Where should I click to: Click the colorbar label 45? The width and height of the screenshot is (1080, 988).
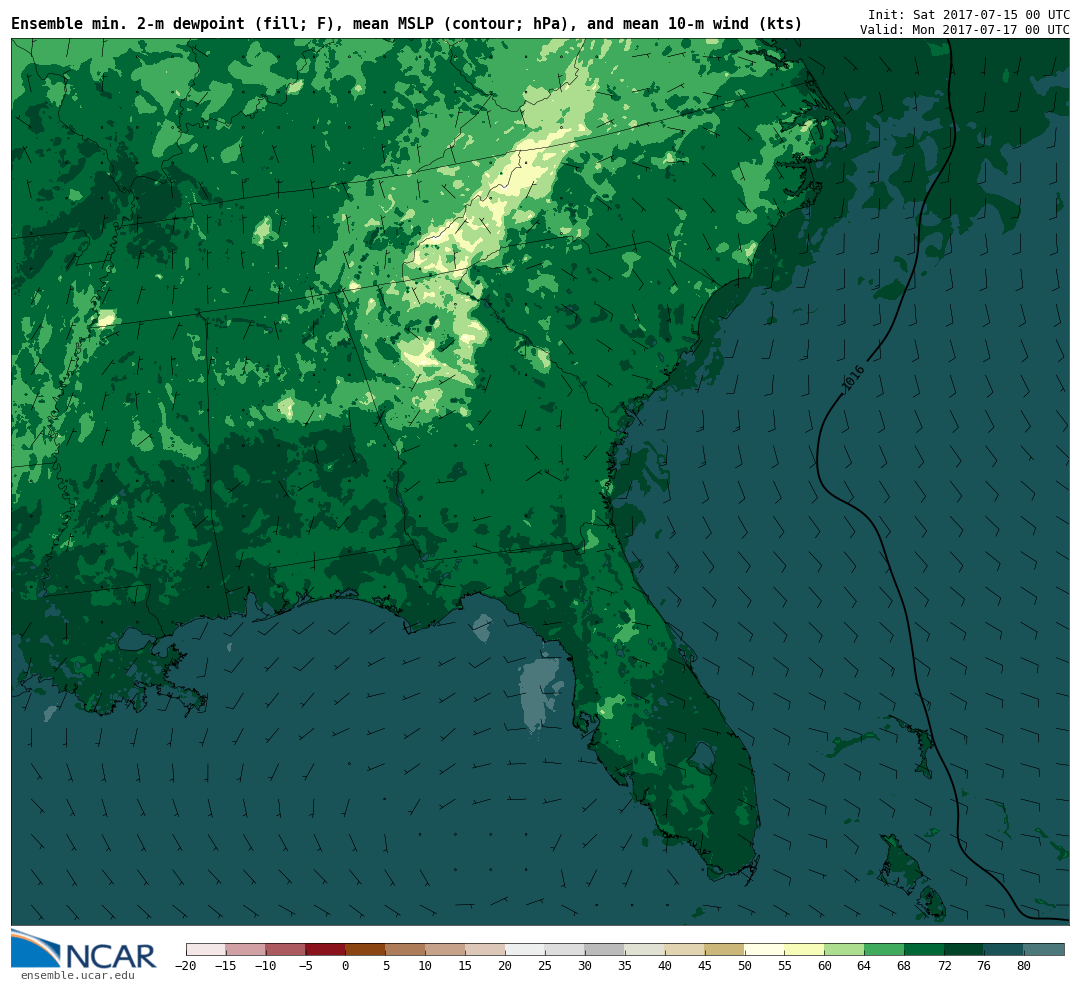point(705,966)
